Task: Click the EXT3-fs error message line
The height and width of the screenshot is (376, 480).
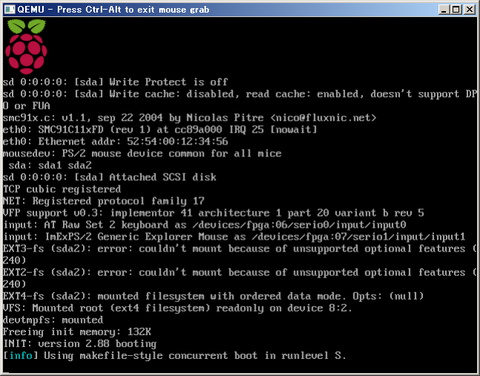Action: point(240,254)
